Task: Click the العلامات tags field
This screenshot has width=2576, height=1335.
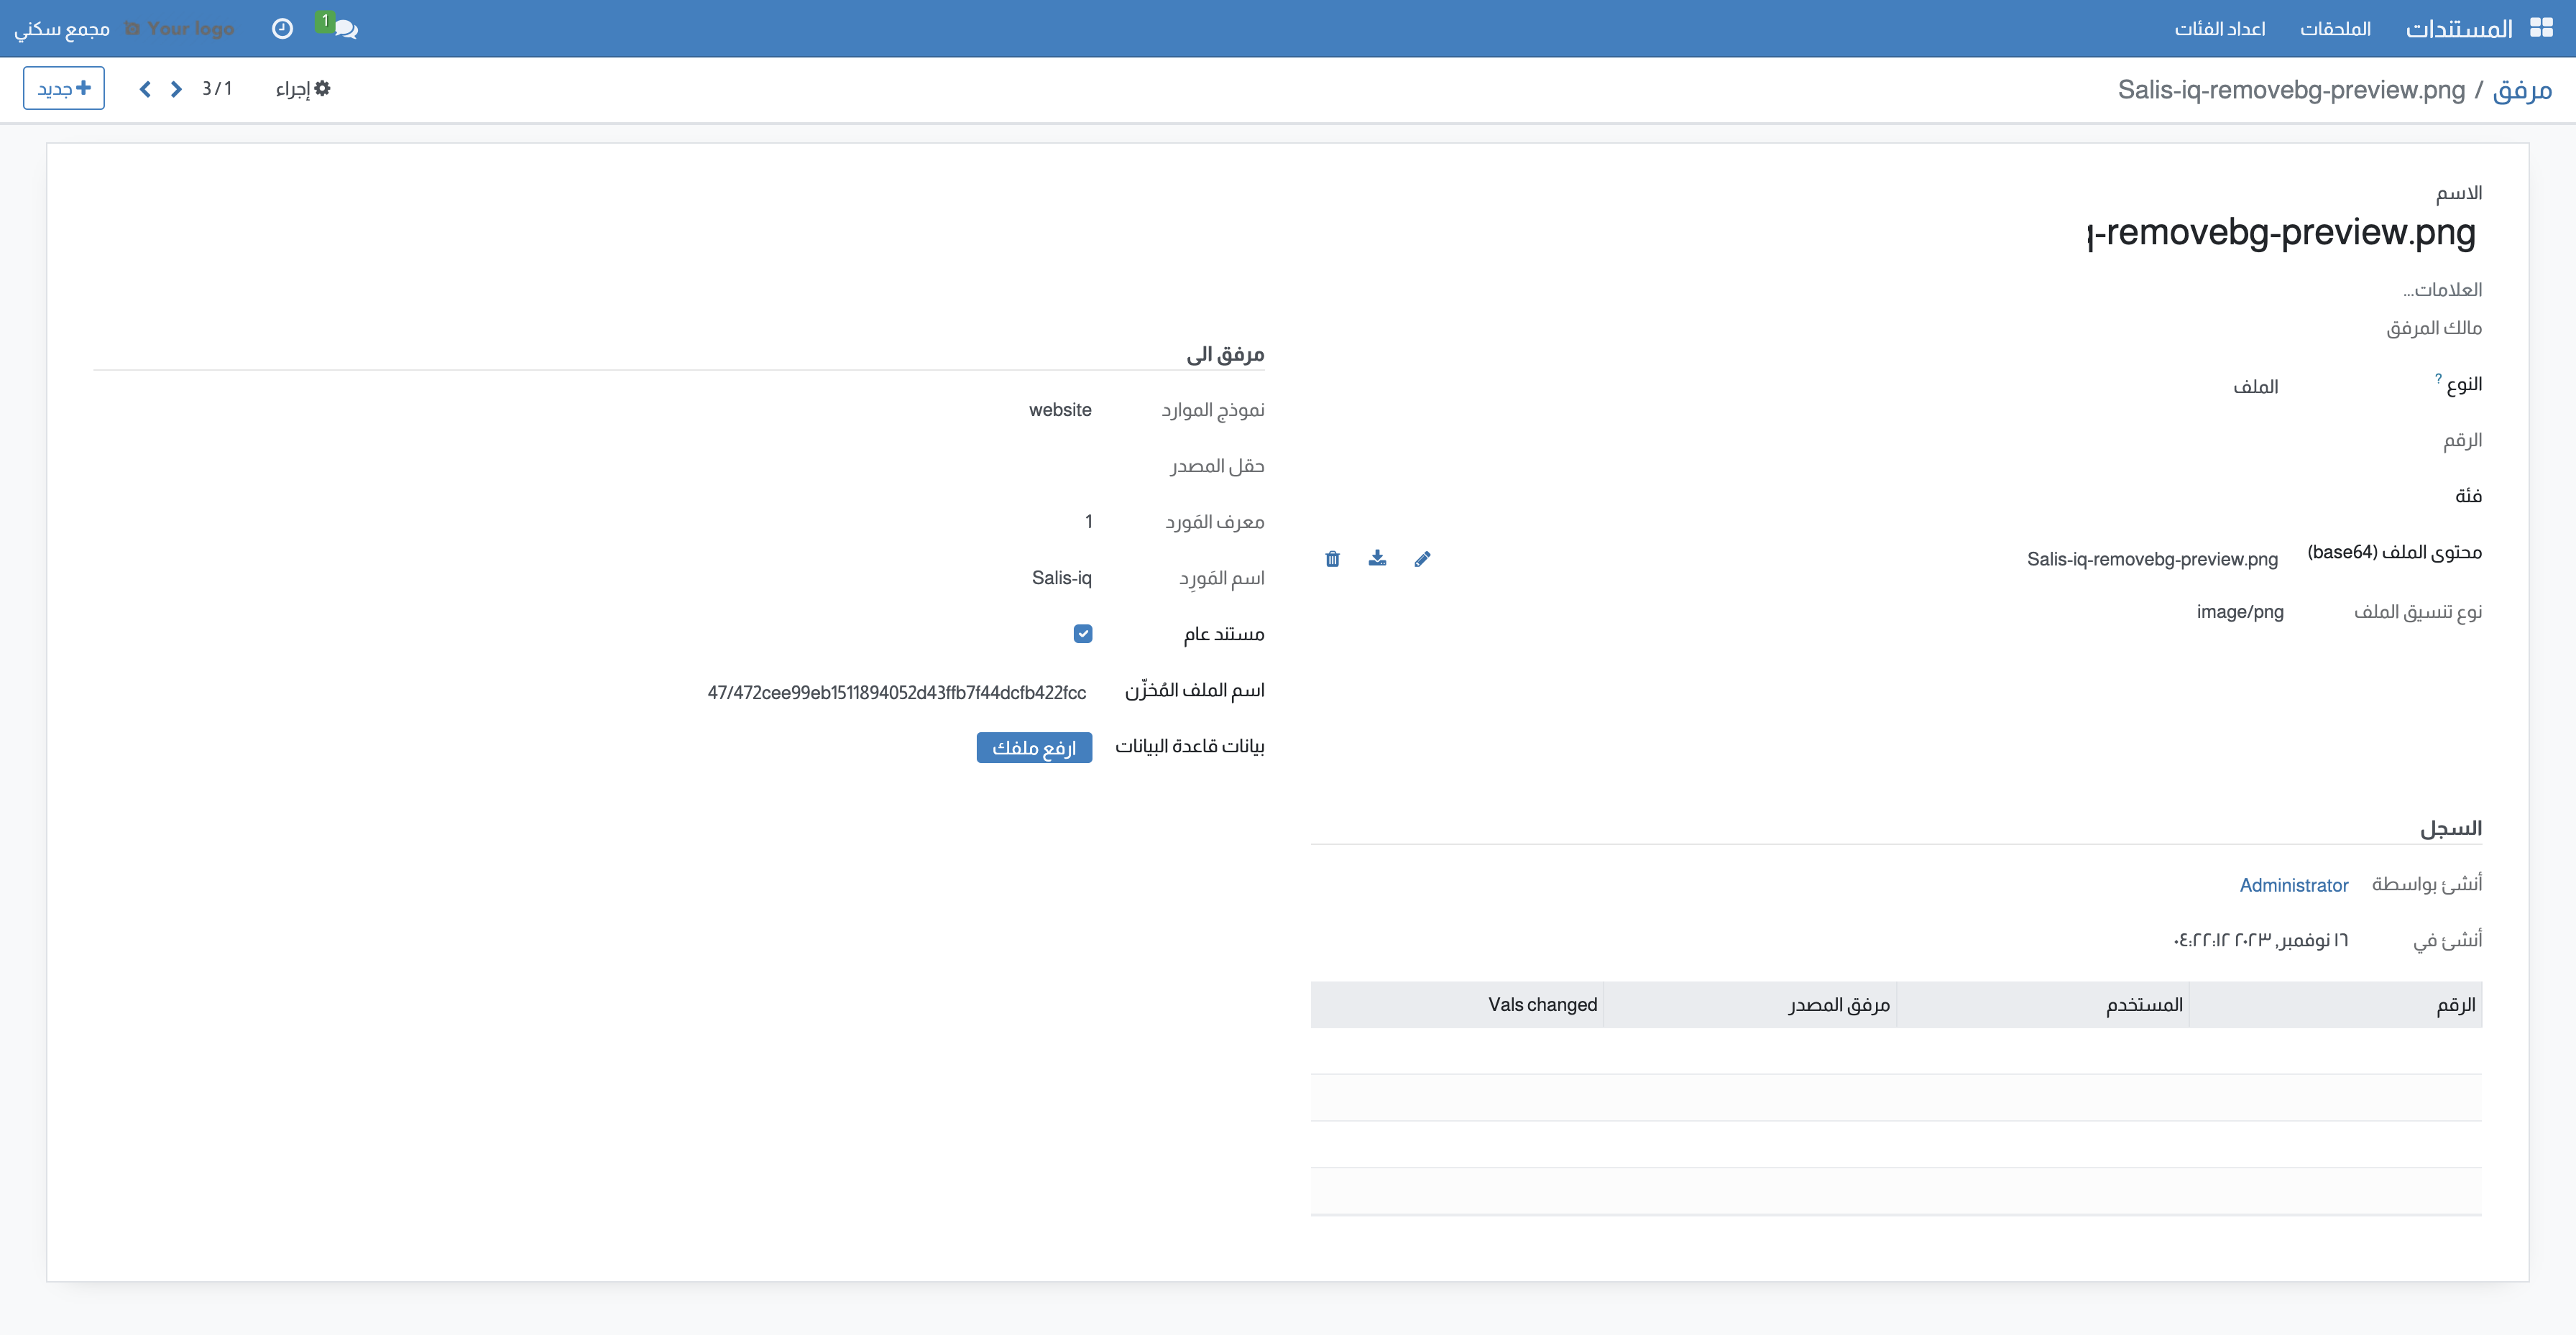Action: pyautogui.click(x=2442, y=289)
